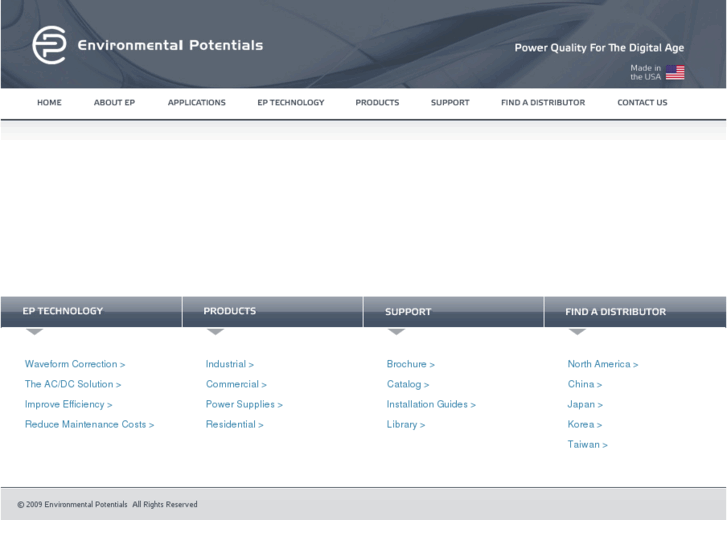Click the Power Quality For The Digital Age tagline
The width and height of the screenshot is (727, 545).
(599, 48)
